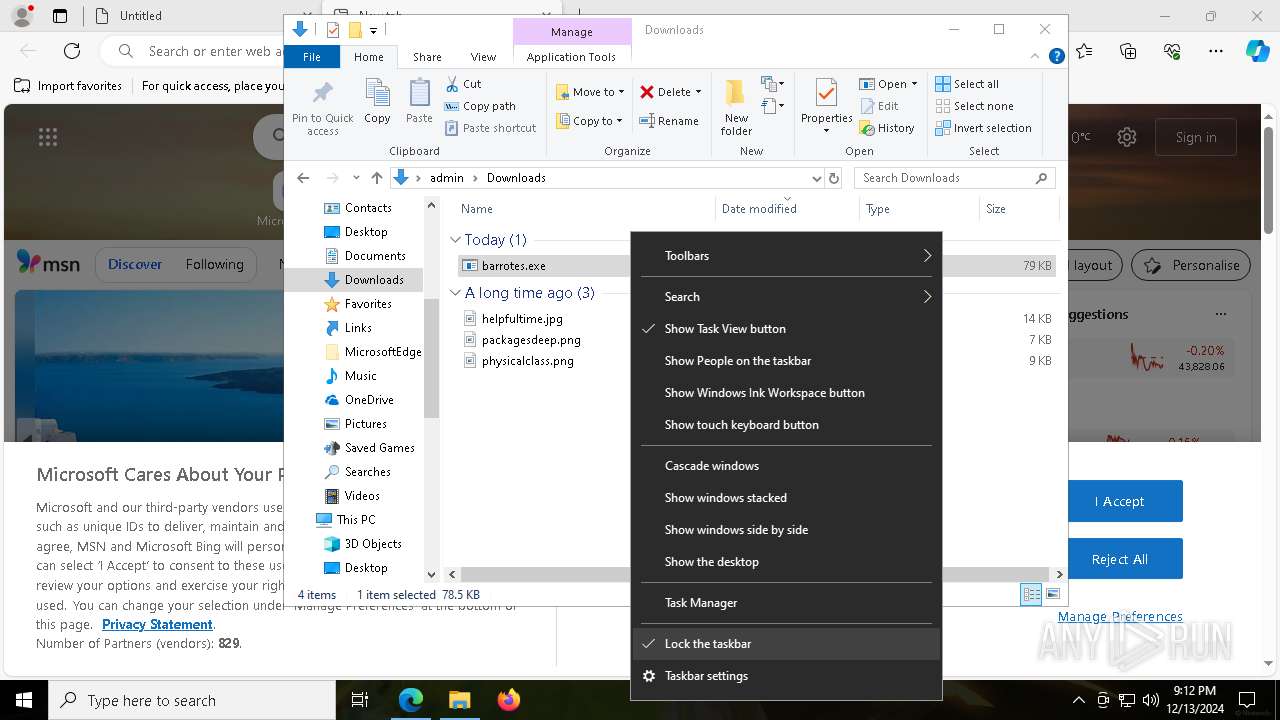Click the Reject All button
The width and height of the screenshot is (1280, 720).
[1119, 559]
